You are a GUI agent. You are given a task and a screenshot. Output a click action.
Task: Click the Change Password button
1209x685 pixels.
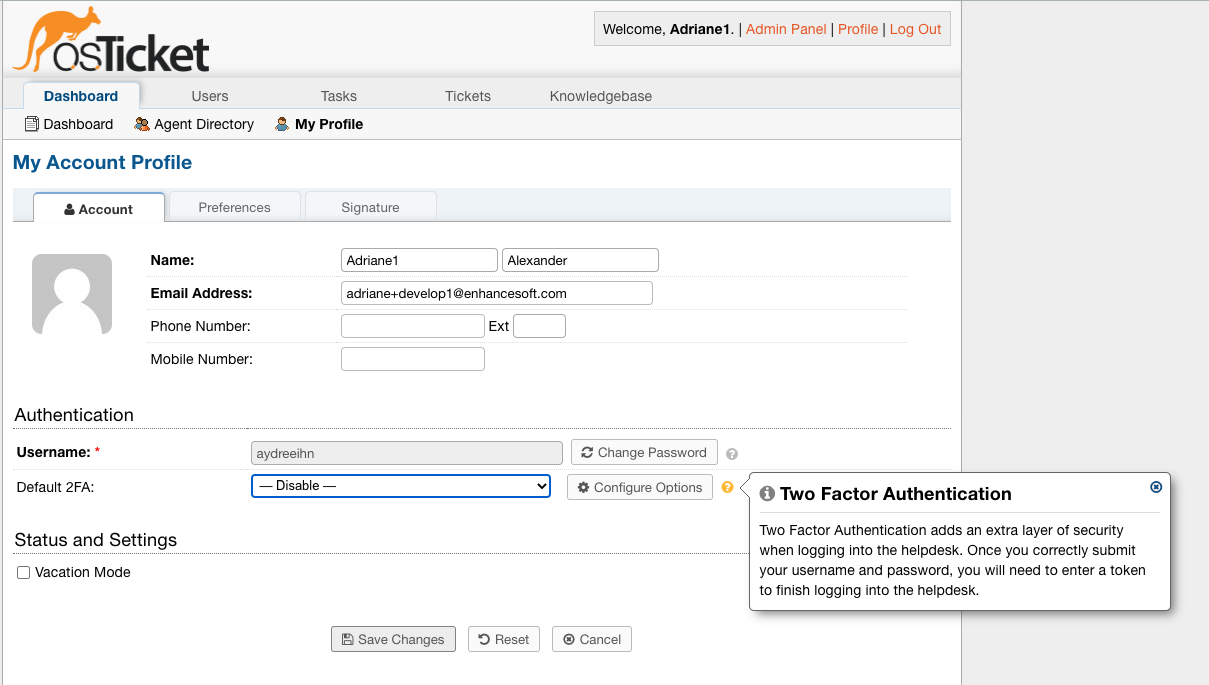(644, 452)
